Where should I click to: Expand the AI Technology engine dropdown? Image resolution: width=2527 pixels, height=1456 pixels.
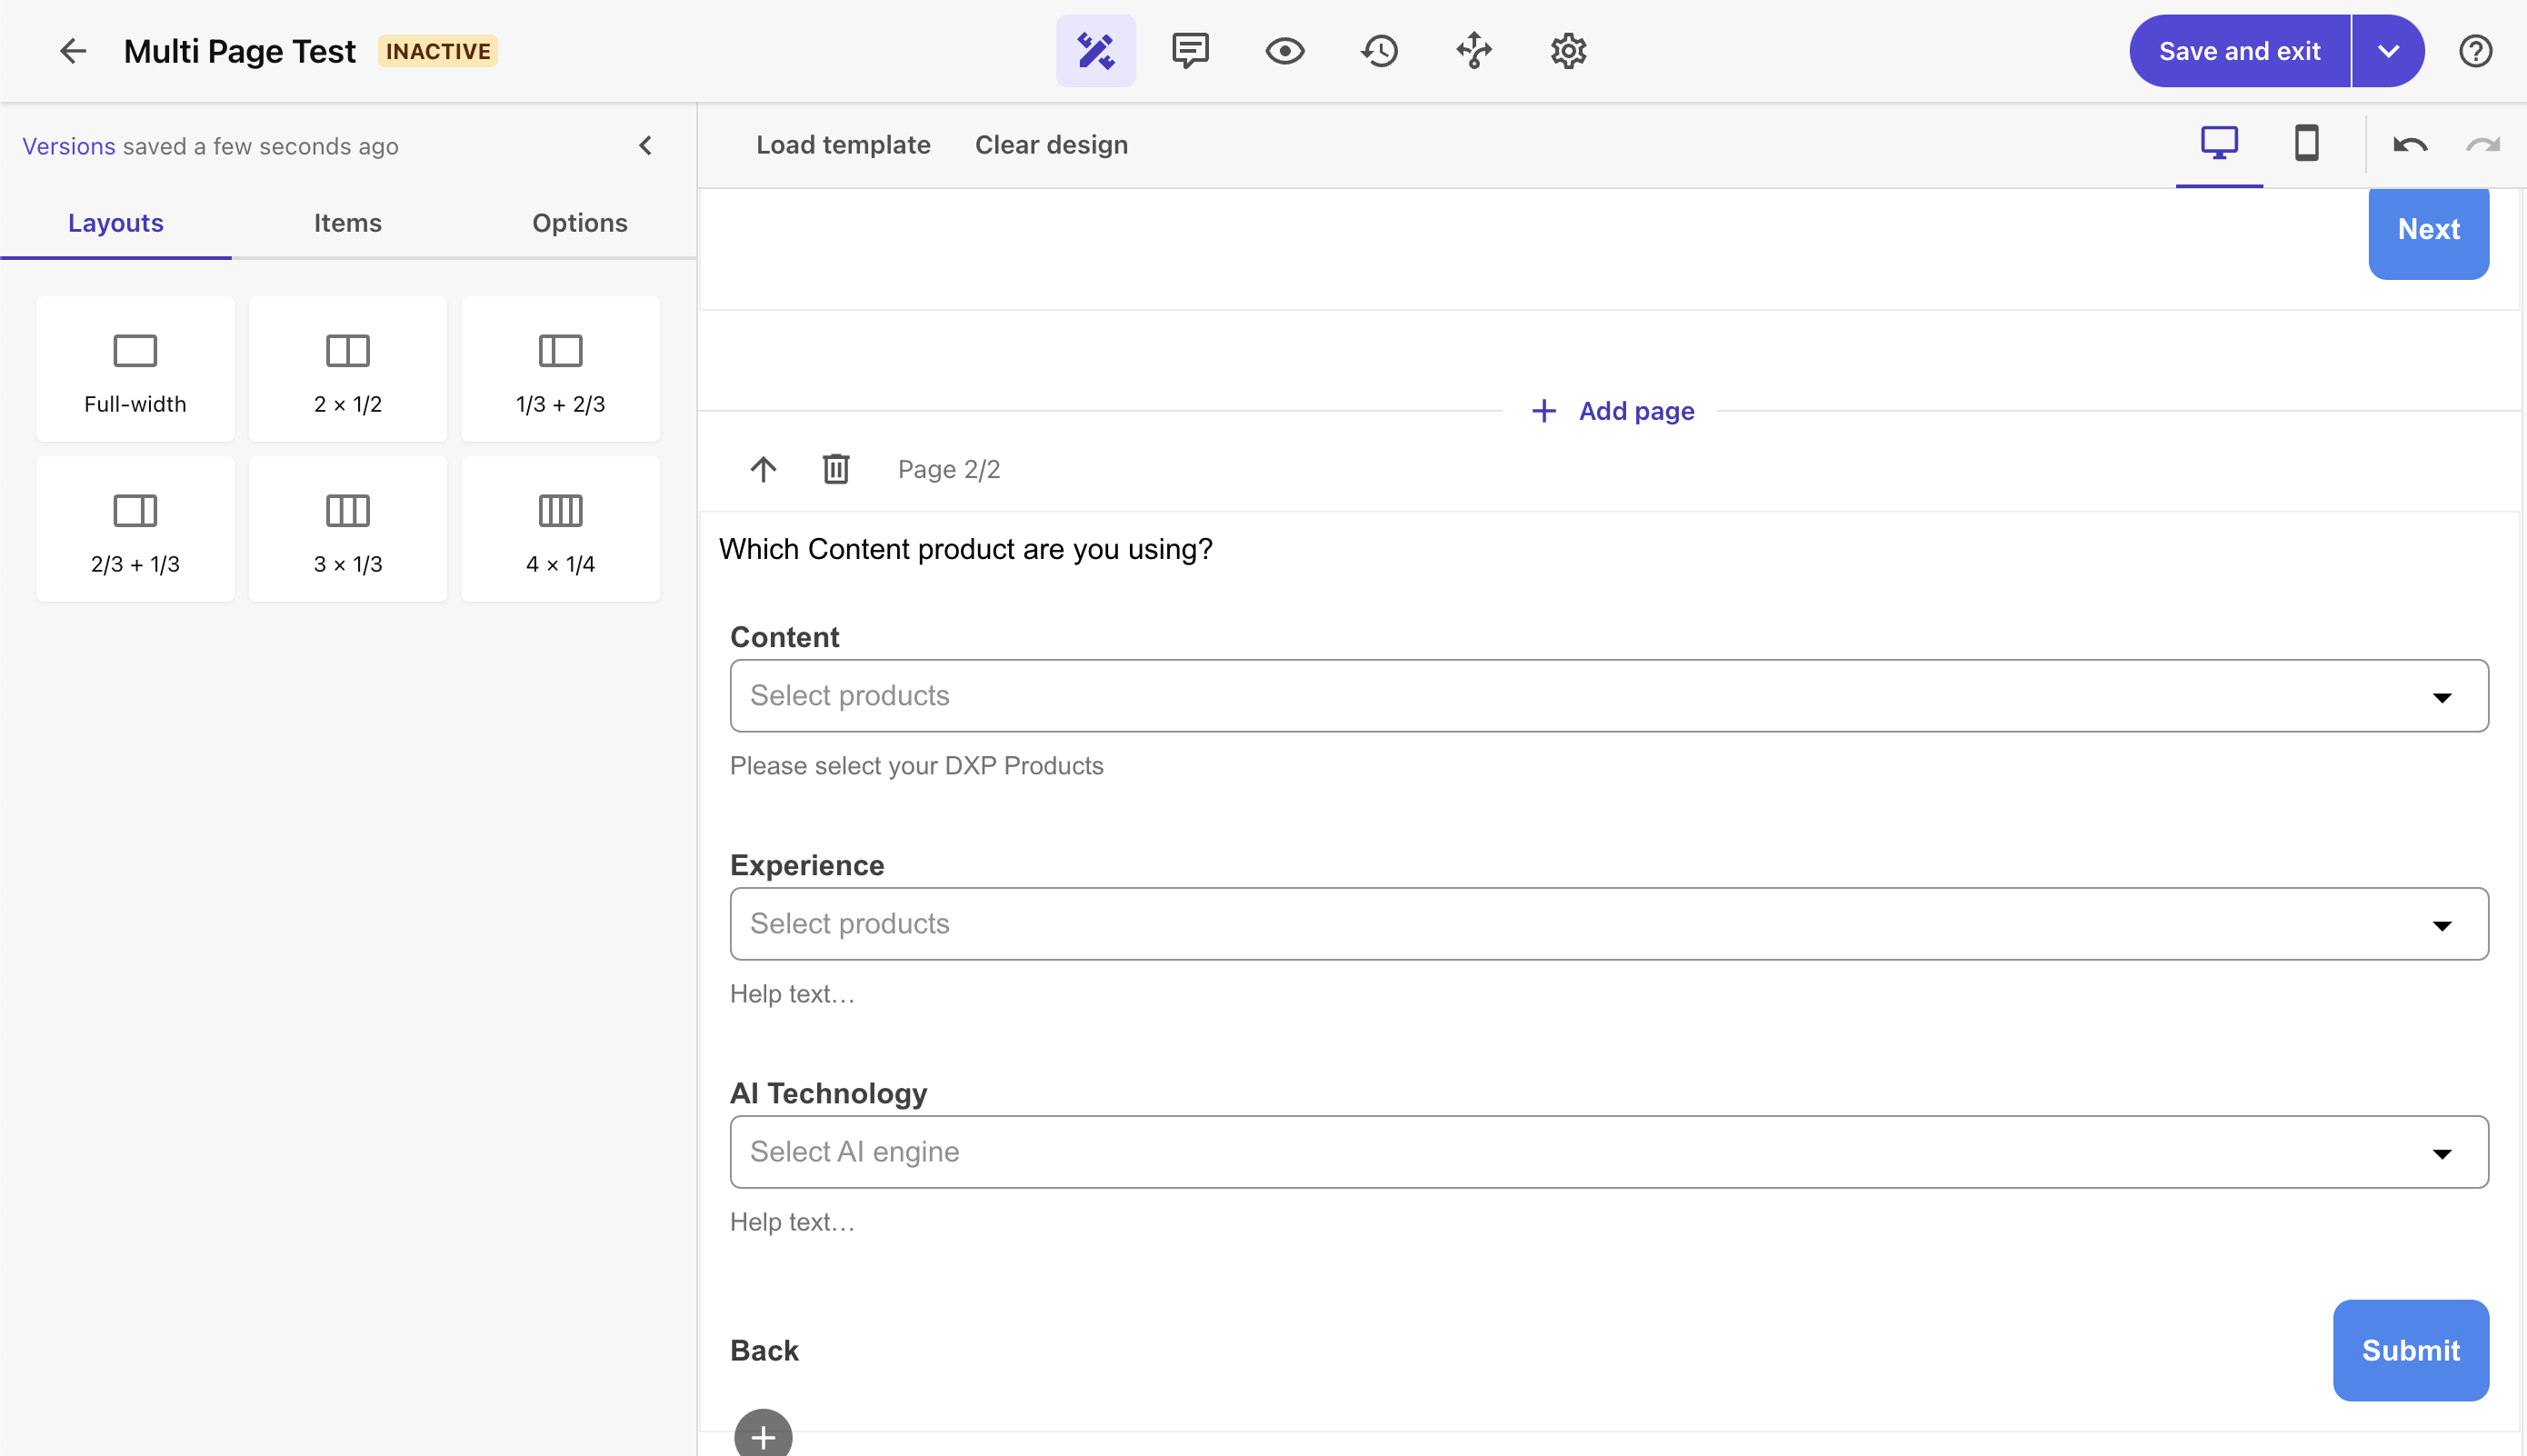point(2443,1152)
